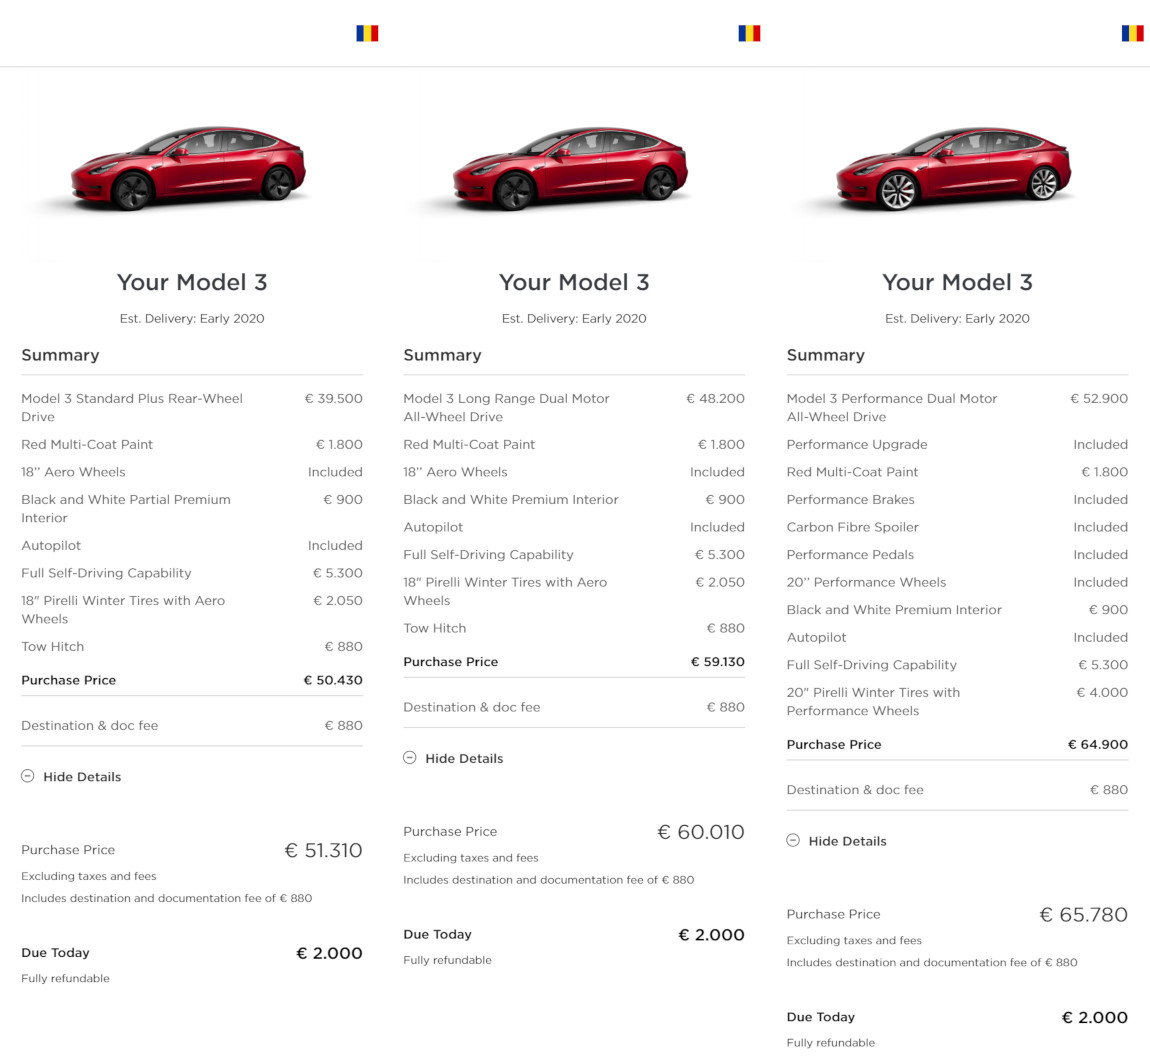
Task: Click the Romanian flag icon above Performance model
Action: click(x=1132, y=33)
